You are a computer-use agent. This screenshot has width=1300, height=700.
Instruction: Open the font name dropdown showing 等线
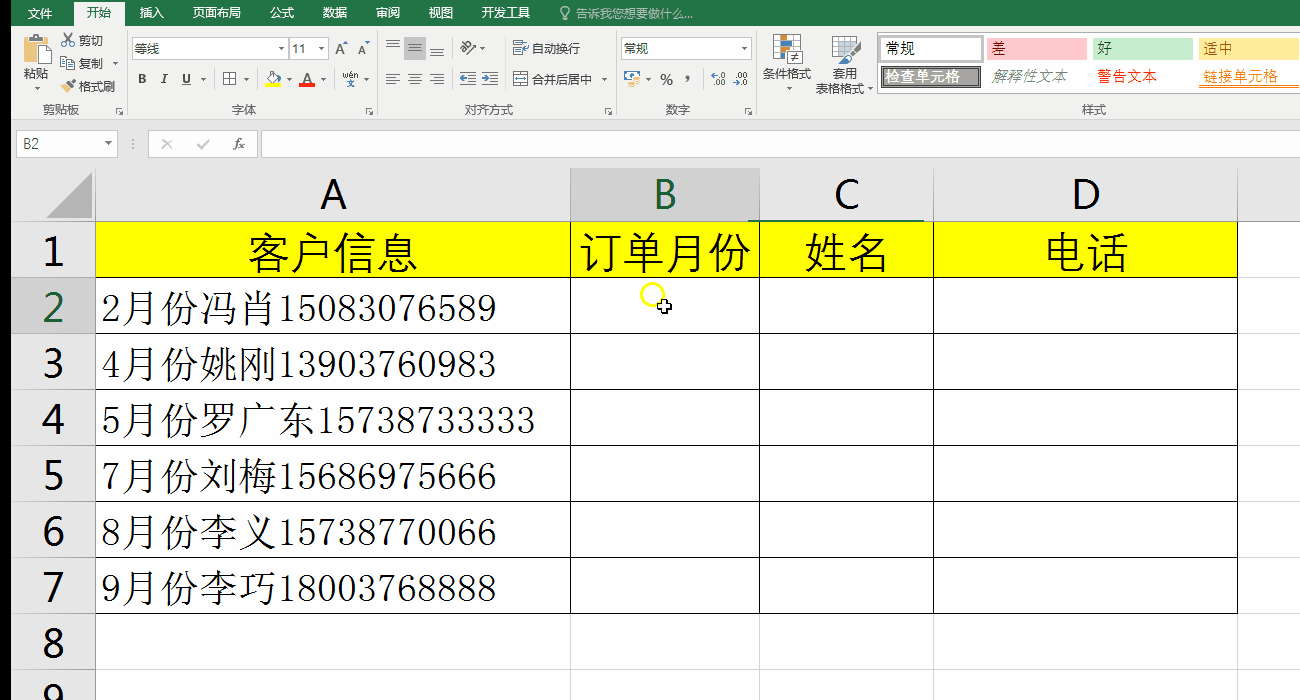(x=278, y=47)
